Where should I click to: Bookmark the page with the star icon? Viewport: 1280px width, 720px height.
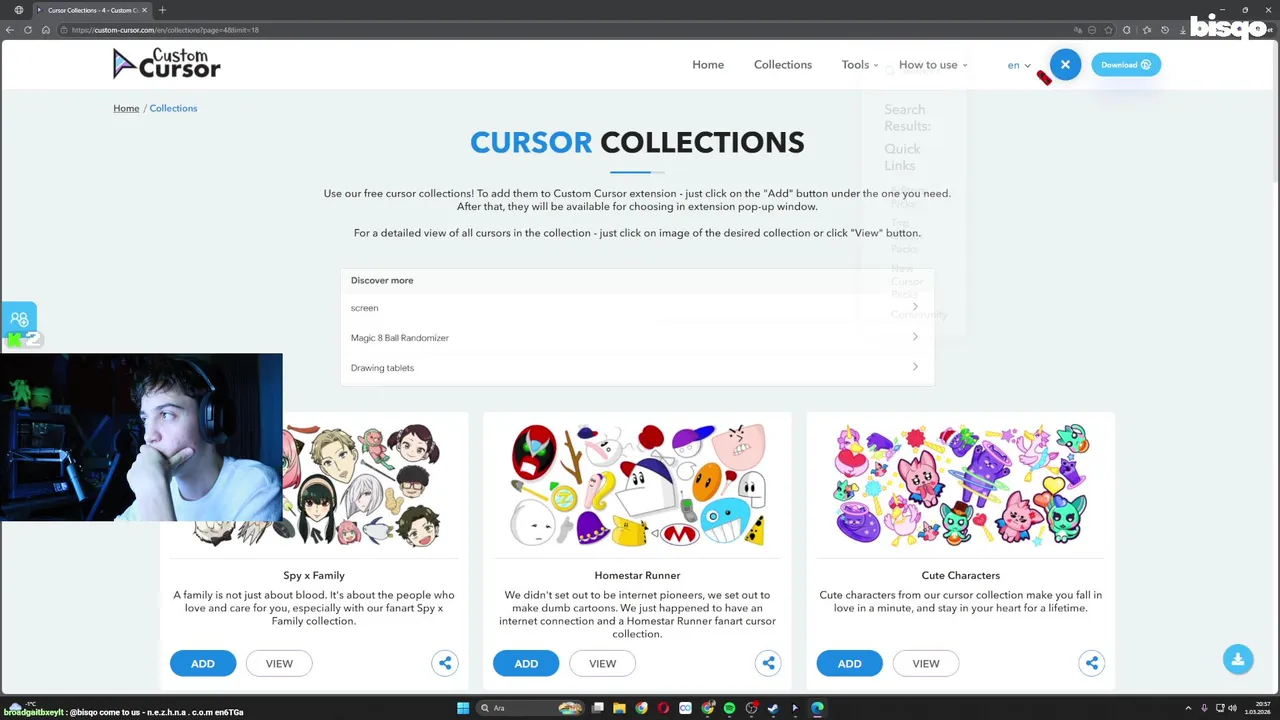(x=1108, y=30)
